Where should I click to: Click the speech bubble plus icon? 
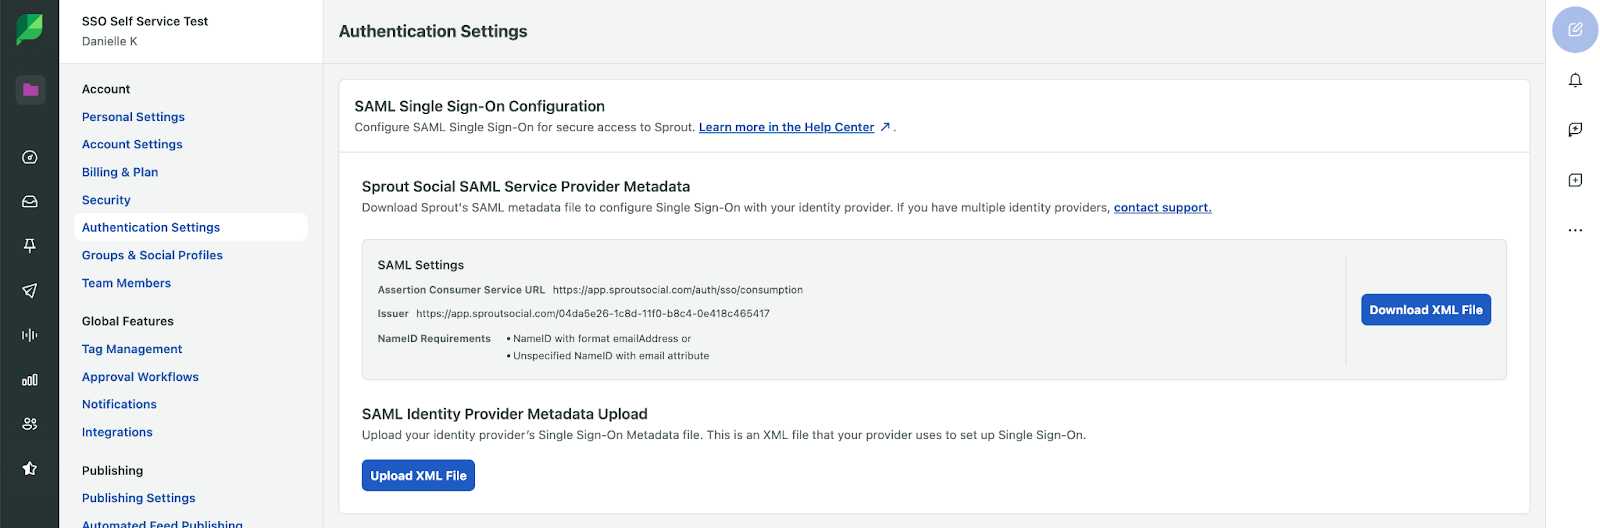pyautogui.click(x=1575, y=130)
